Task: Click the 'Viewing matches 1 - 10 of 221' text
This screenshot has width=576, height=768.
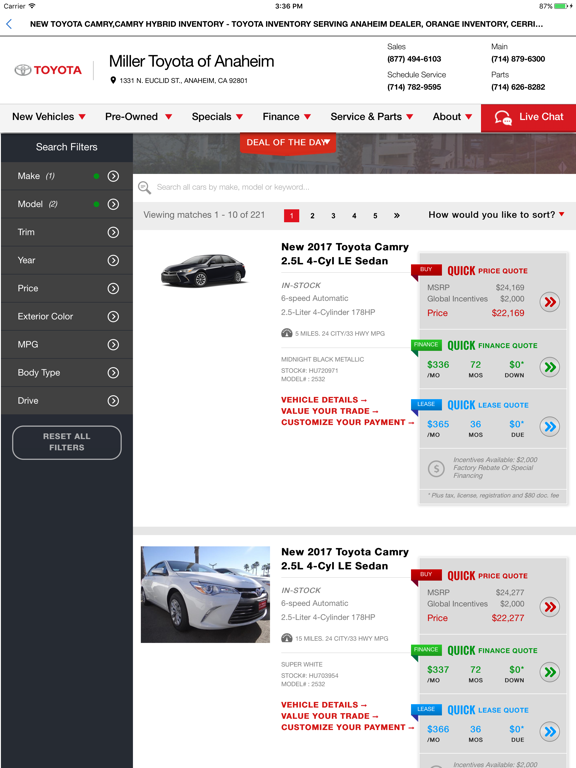Action: pos(204,215)
